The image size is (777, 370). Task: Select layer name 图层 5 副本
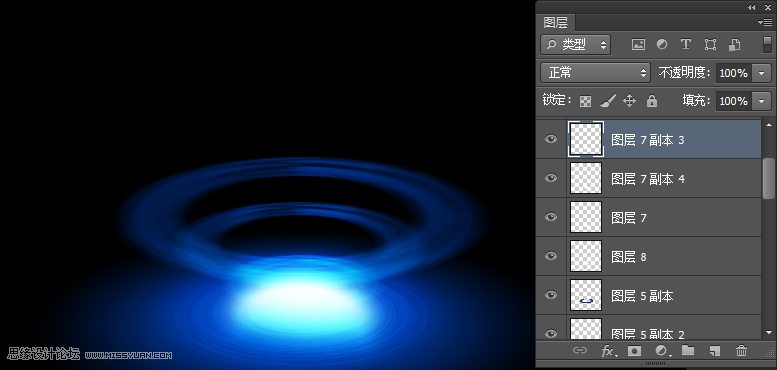642,296
